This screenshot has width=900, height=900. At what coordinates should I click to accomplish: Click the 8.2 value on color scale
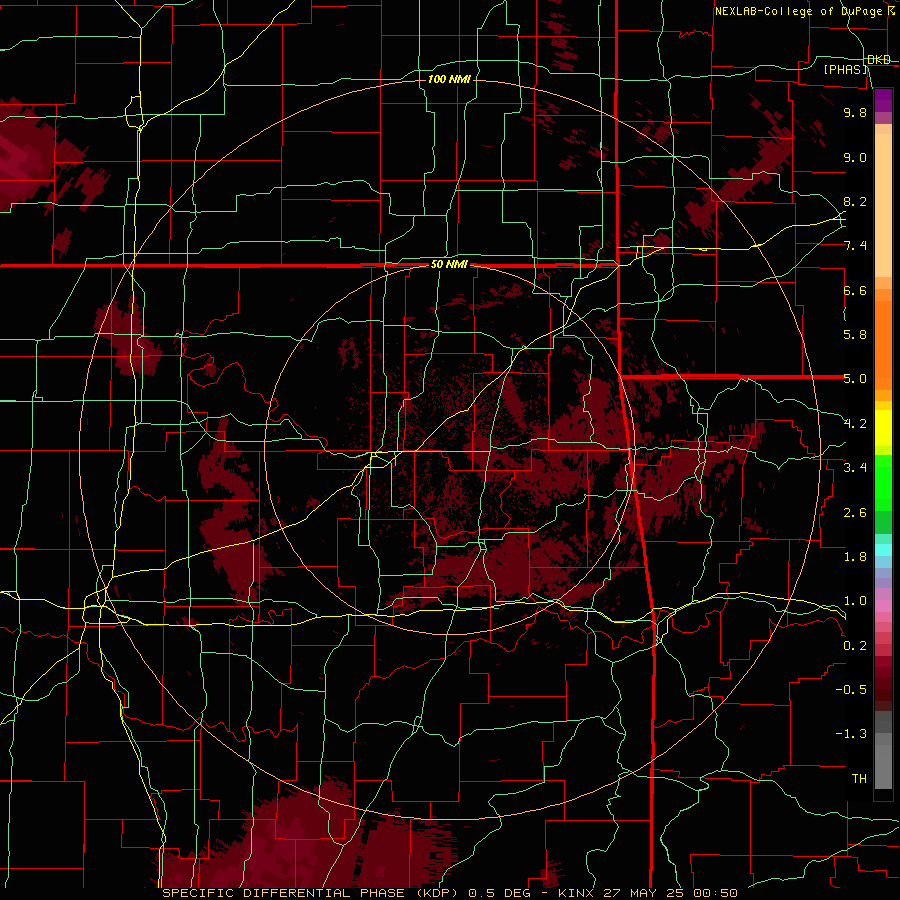coord(855,201)
